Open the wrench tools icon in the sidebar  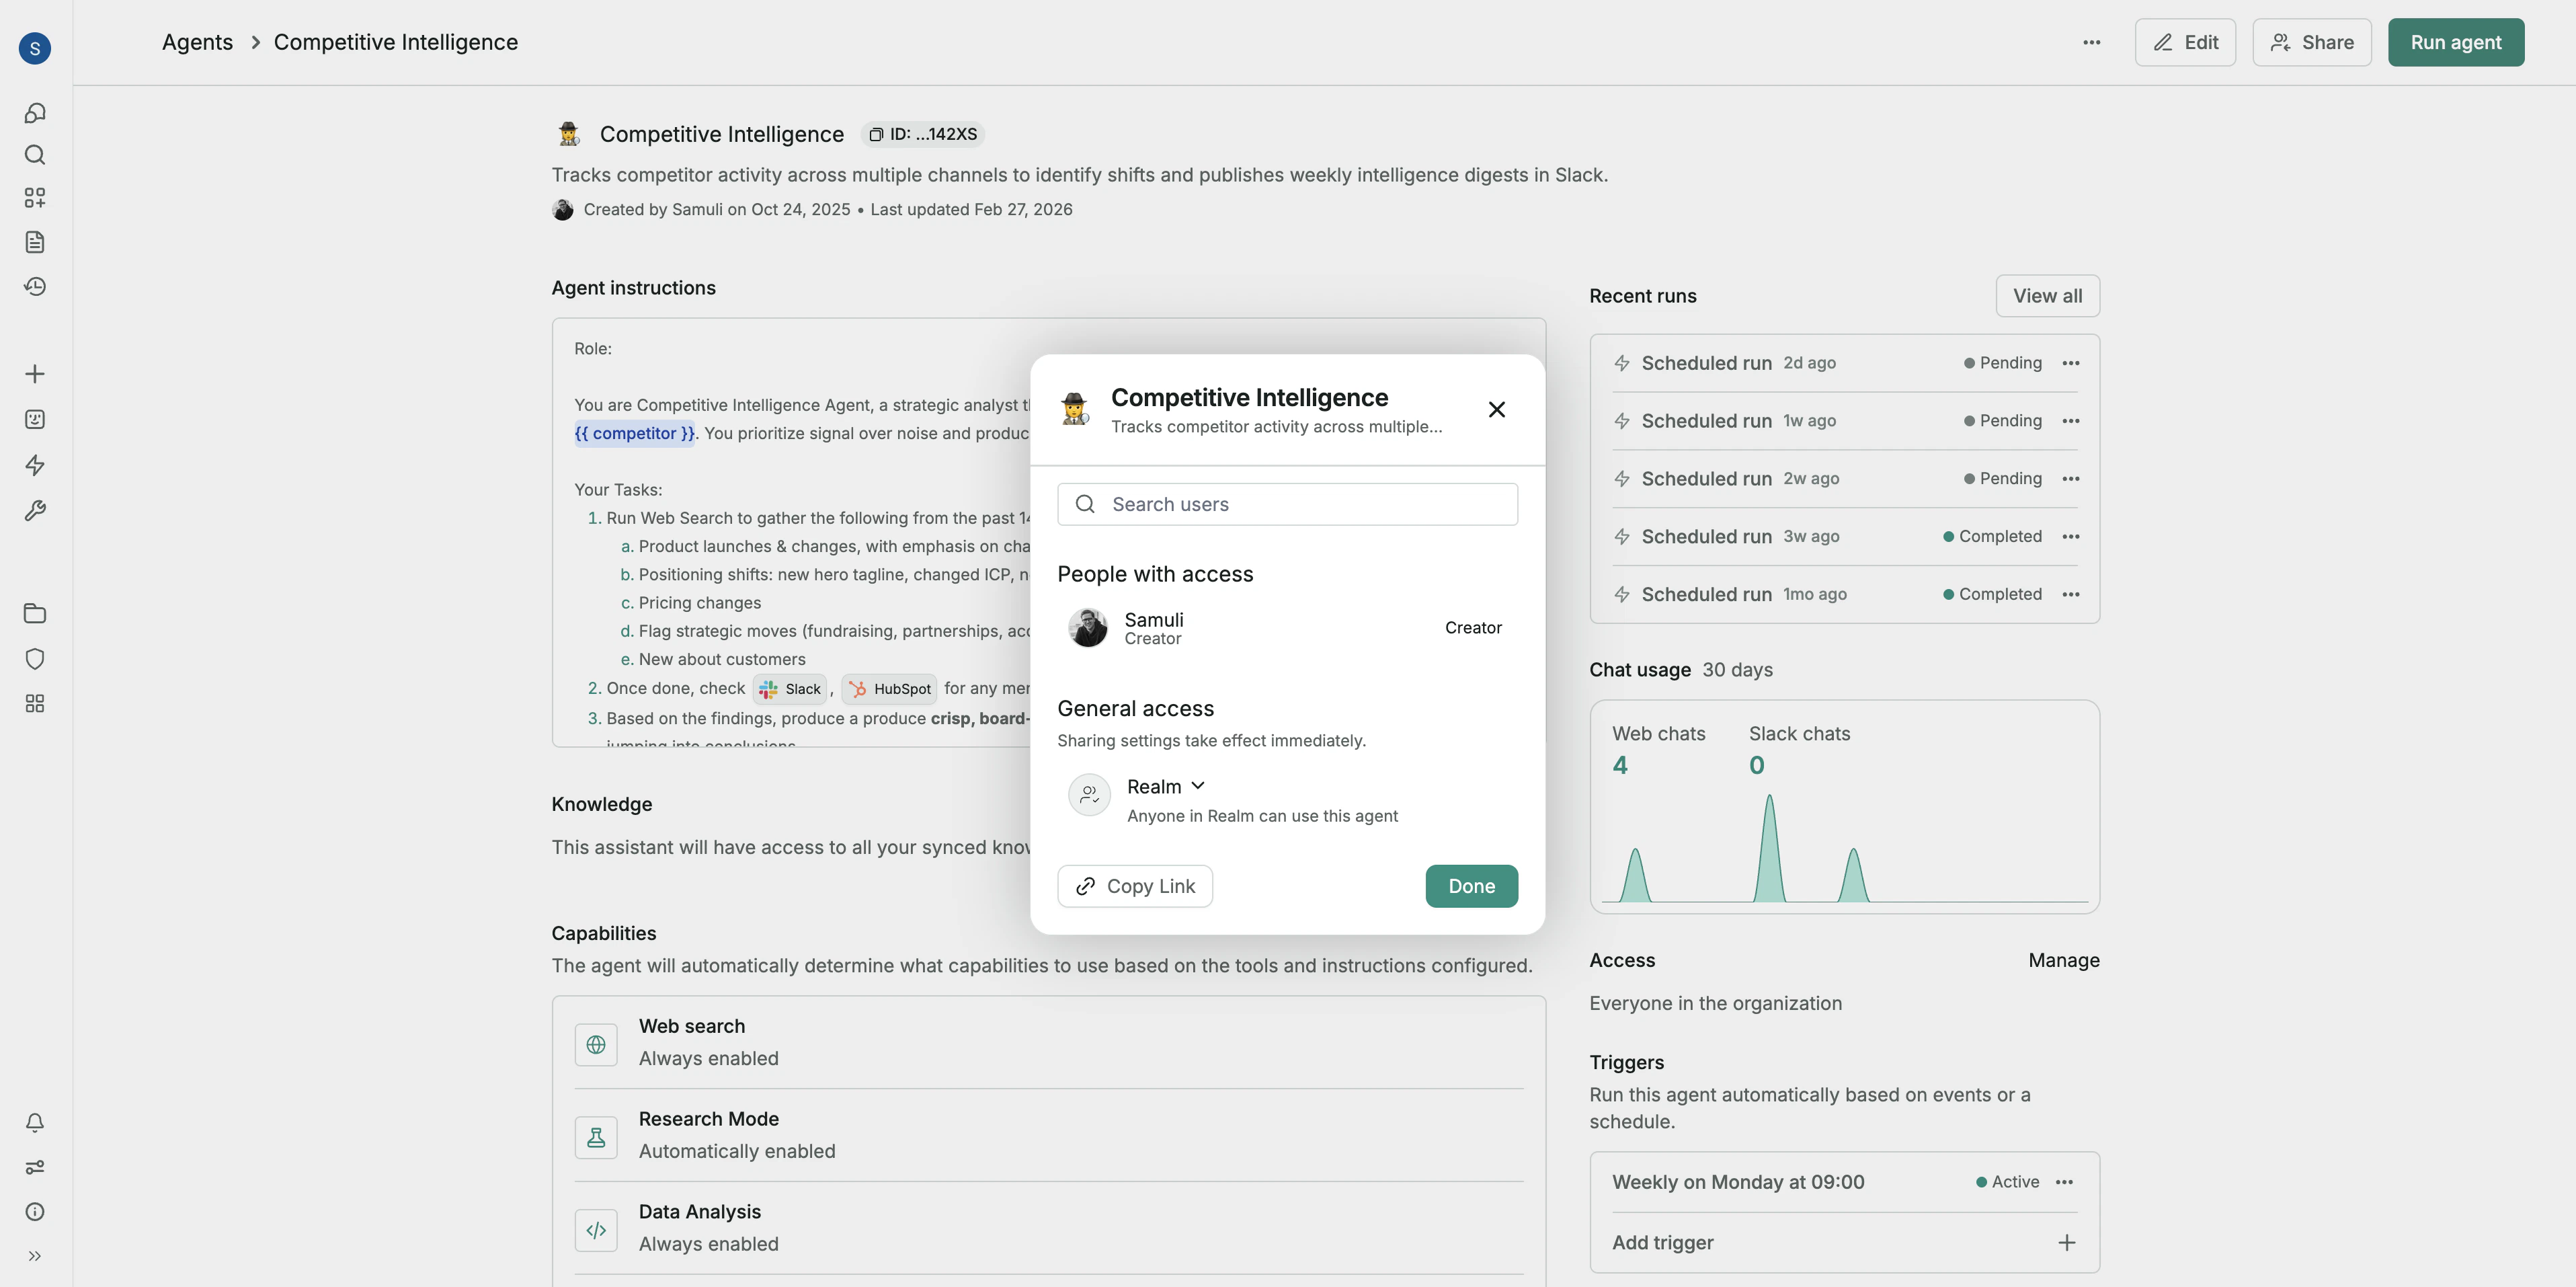pos(35,511)
